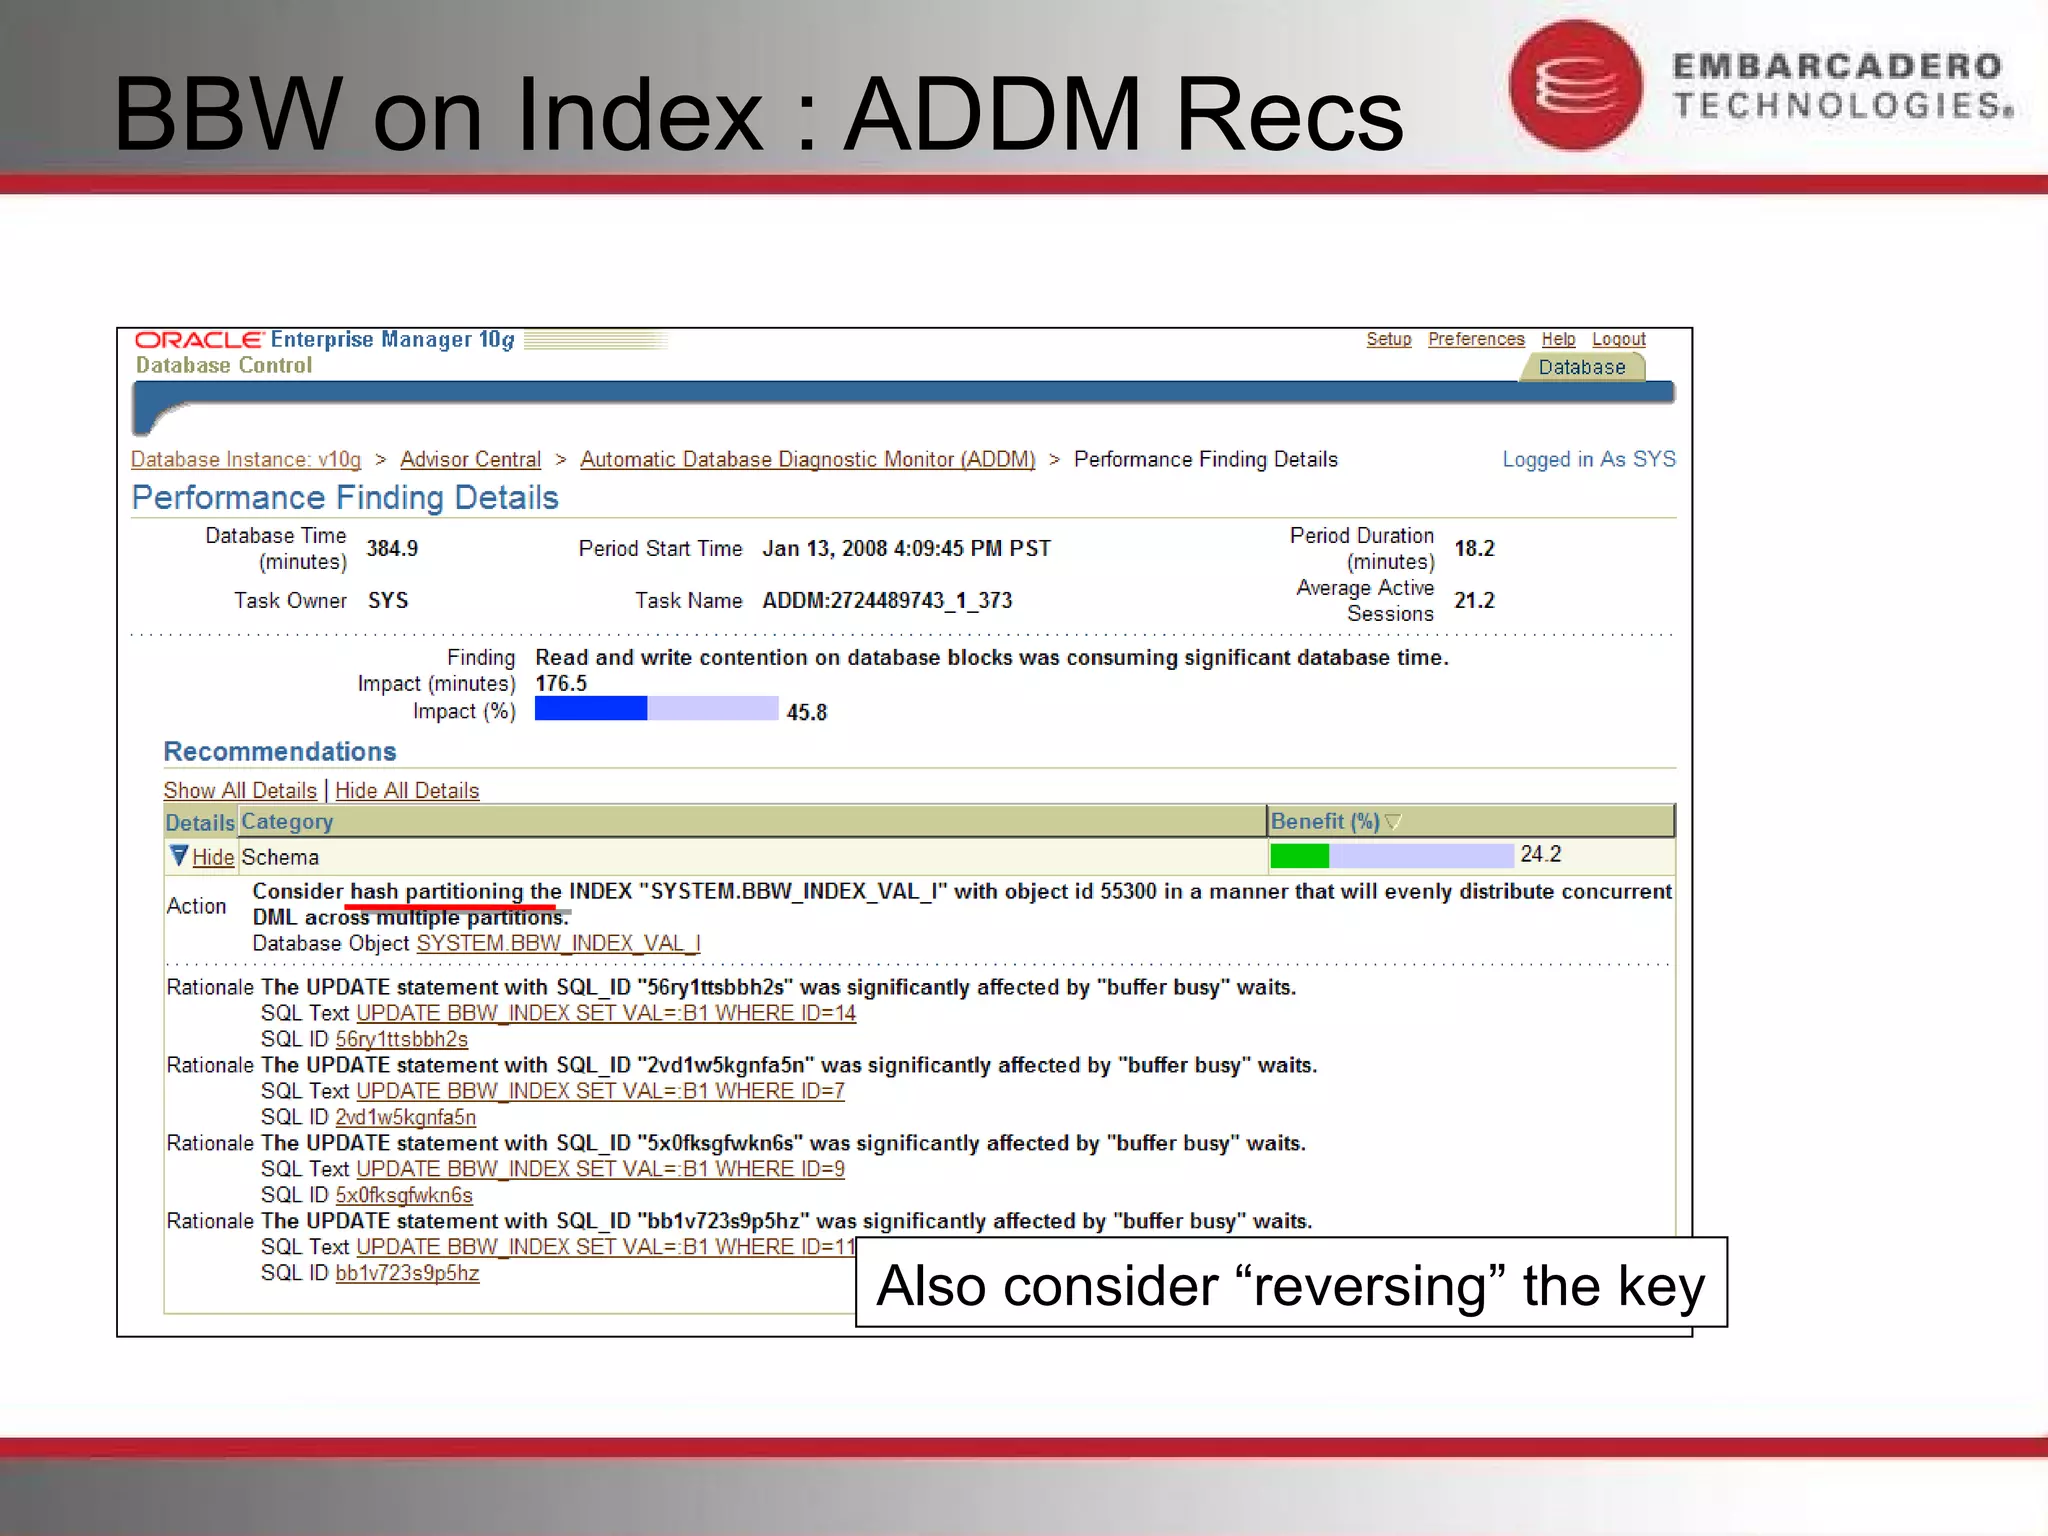The height and width of the screenshot is (1536, 2048).
Task: Click Average Active Sessions value 21.2
Action: (1474, 600)
